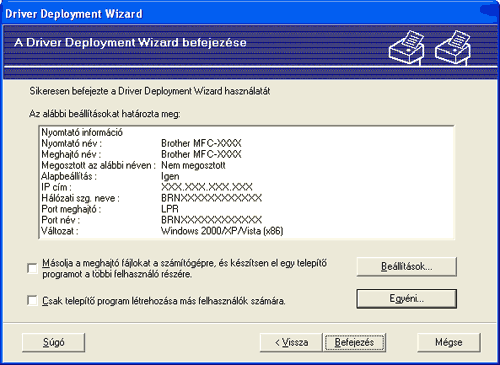This screenshot has width=500, height=365.
Task: Select the 'LPR' port driver value
Action: (170, 209)
